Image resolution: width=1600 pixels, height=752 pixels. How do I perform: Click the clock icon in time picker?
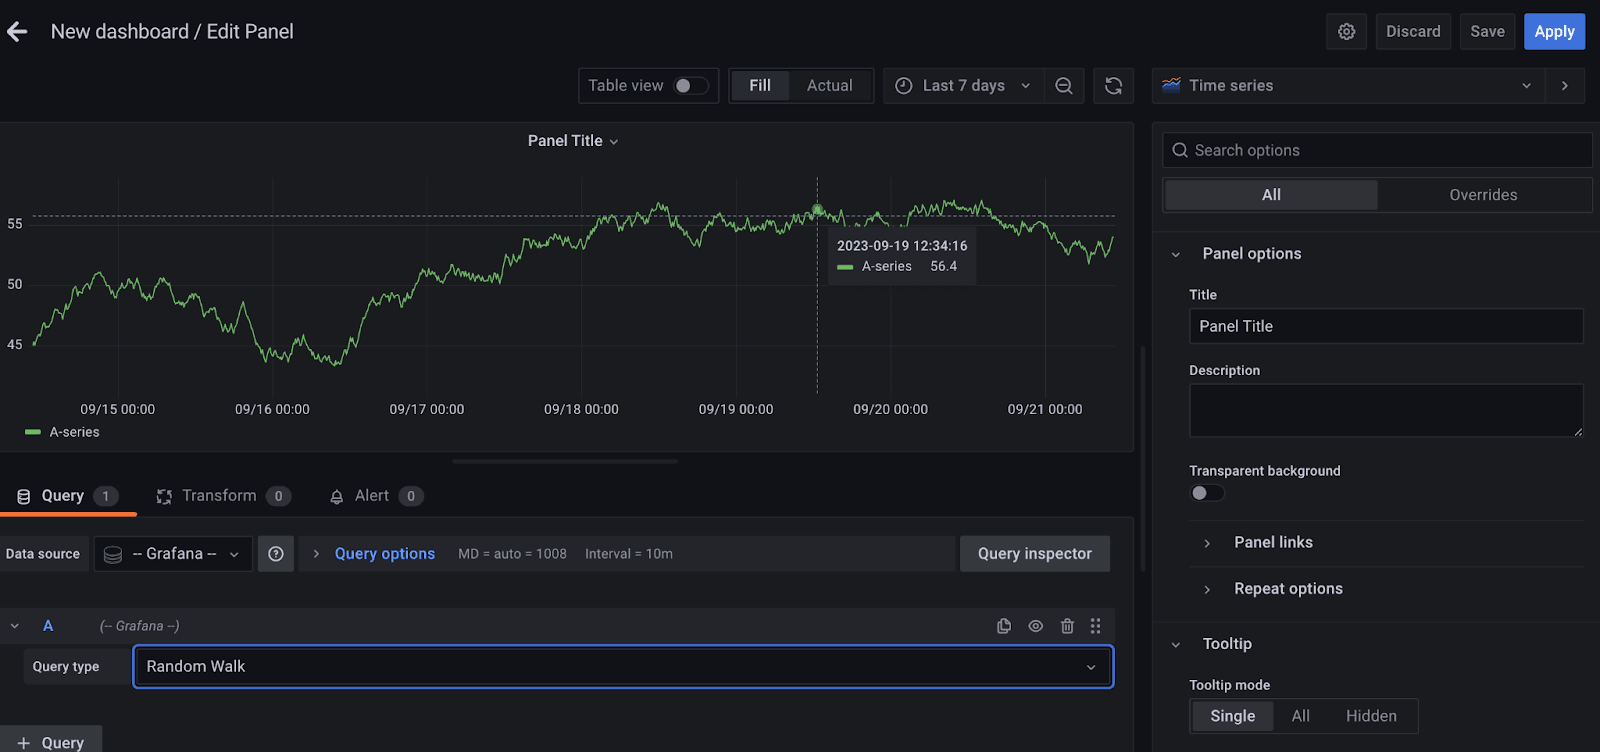pos(903,86)
